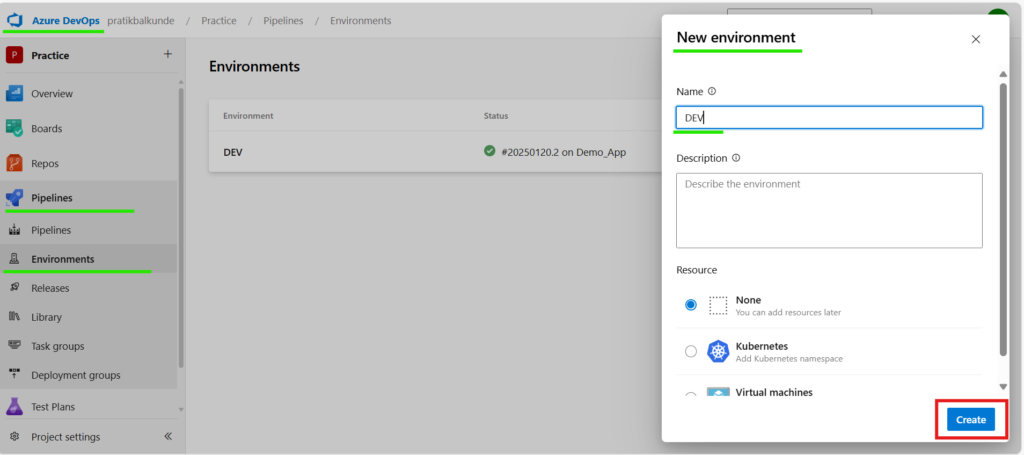Click the info icon beside Name label

[x=712, y=91]
